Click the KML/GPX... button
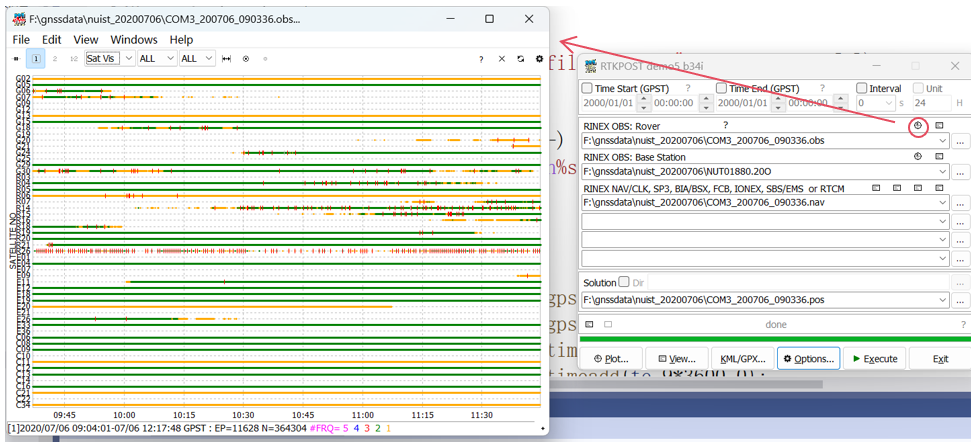Viewport: 971px width, 442px height. 742,358
